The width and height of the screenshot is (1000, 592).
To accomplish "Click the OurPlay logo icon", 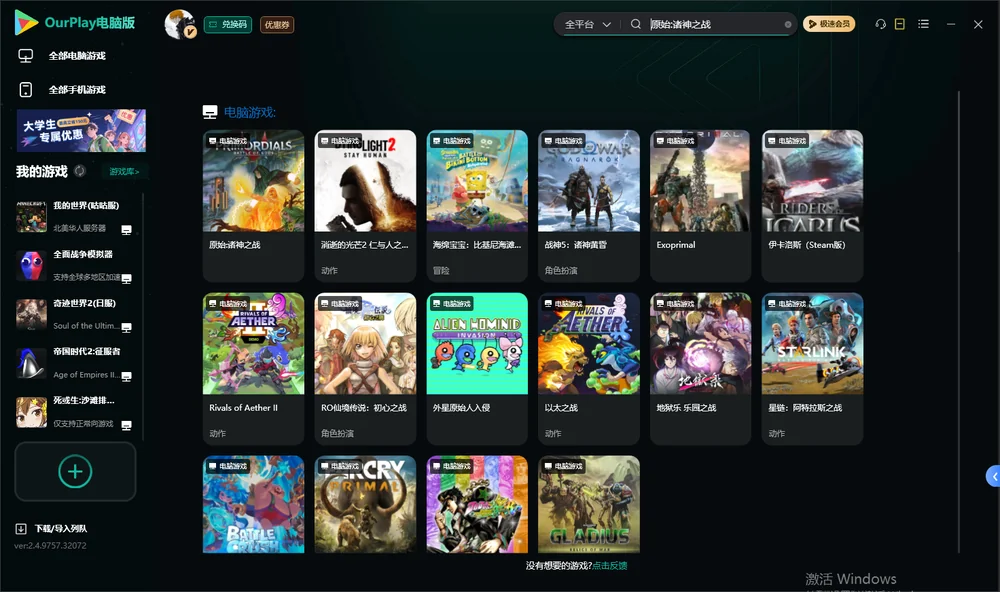I will pos(26,23).
